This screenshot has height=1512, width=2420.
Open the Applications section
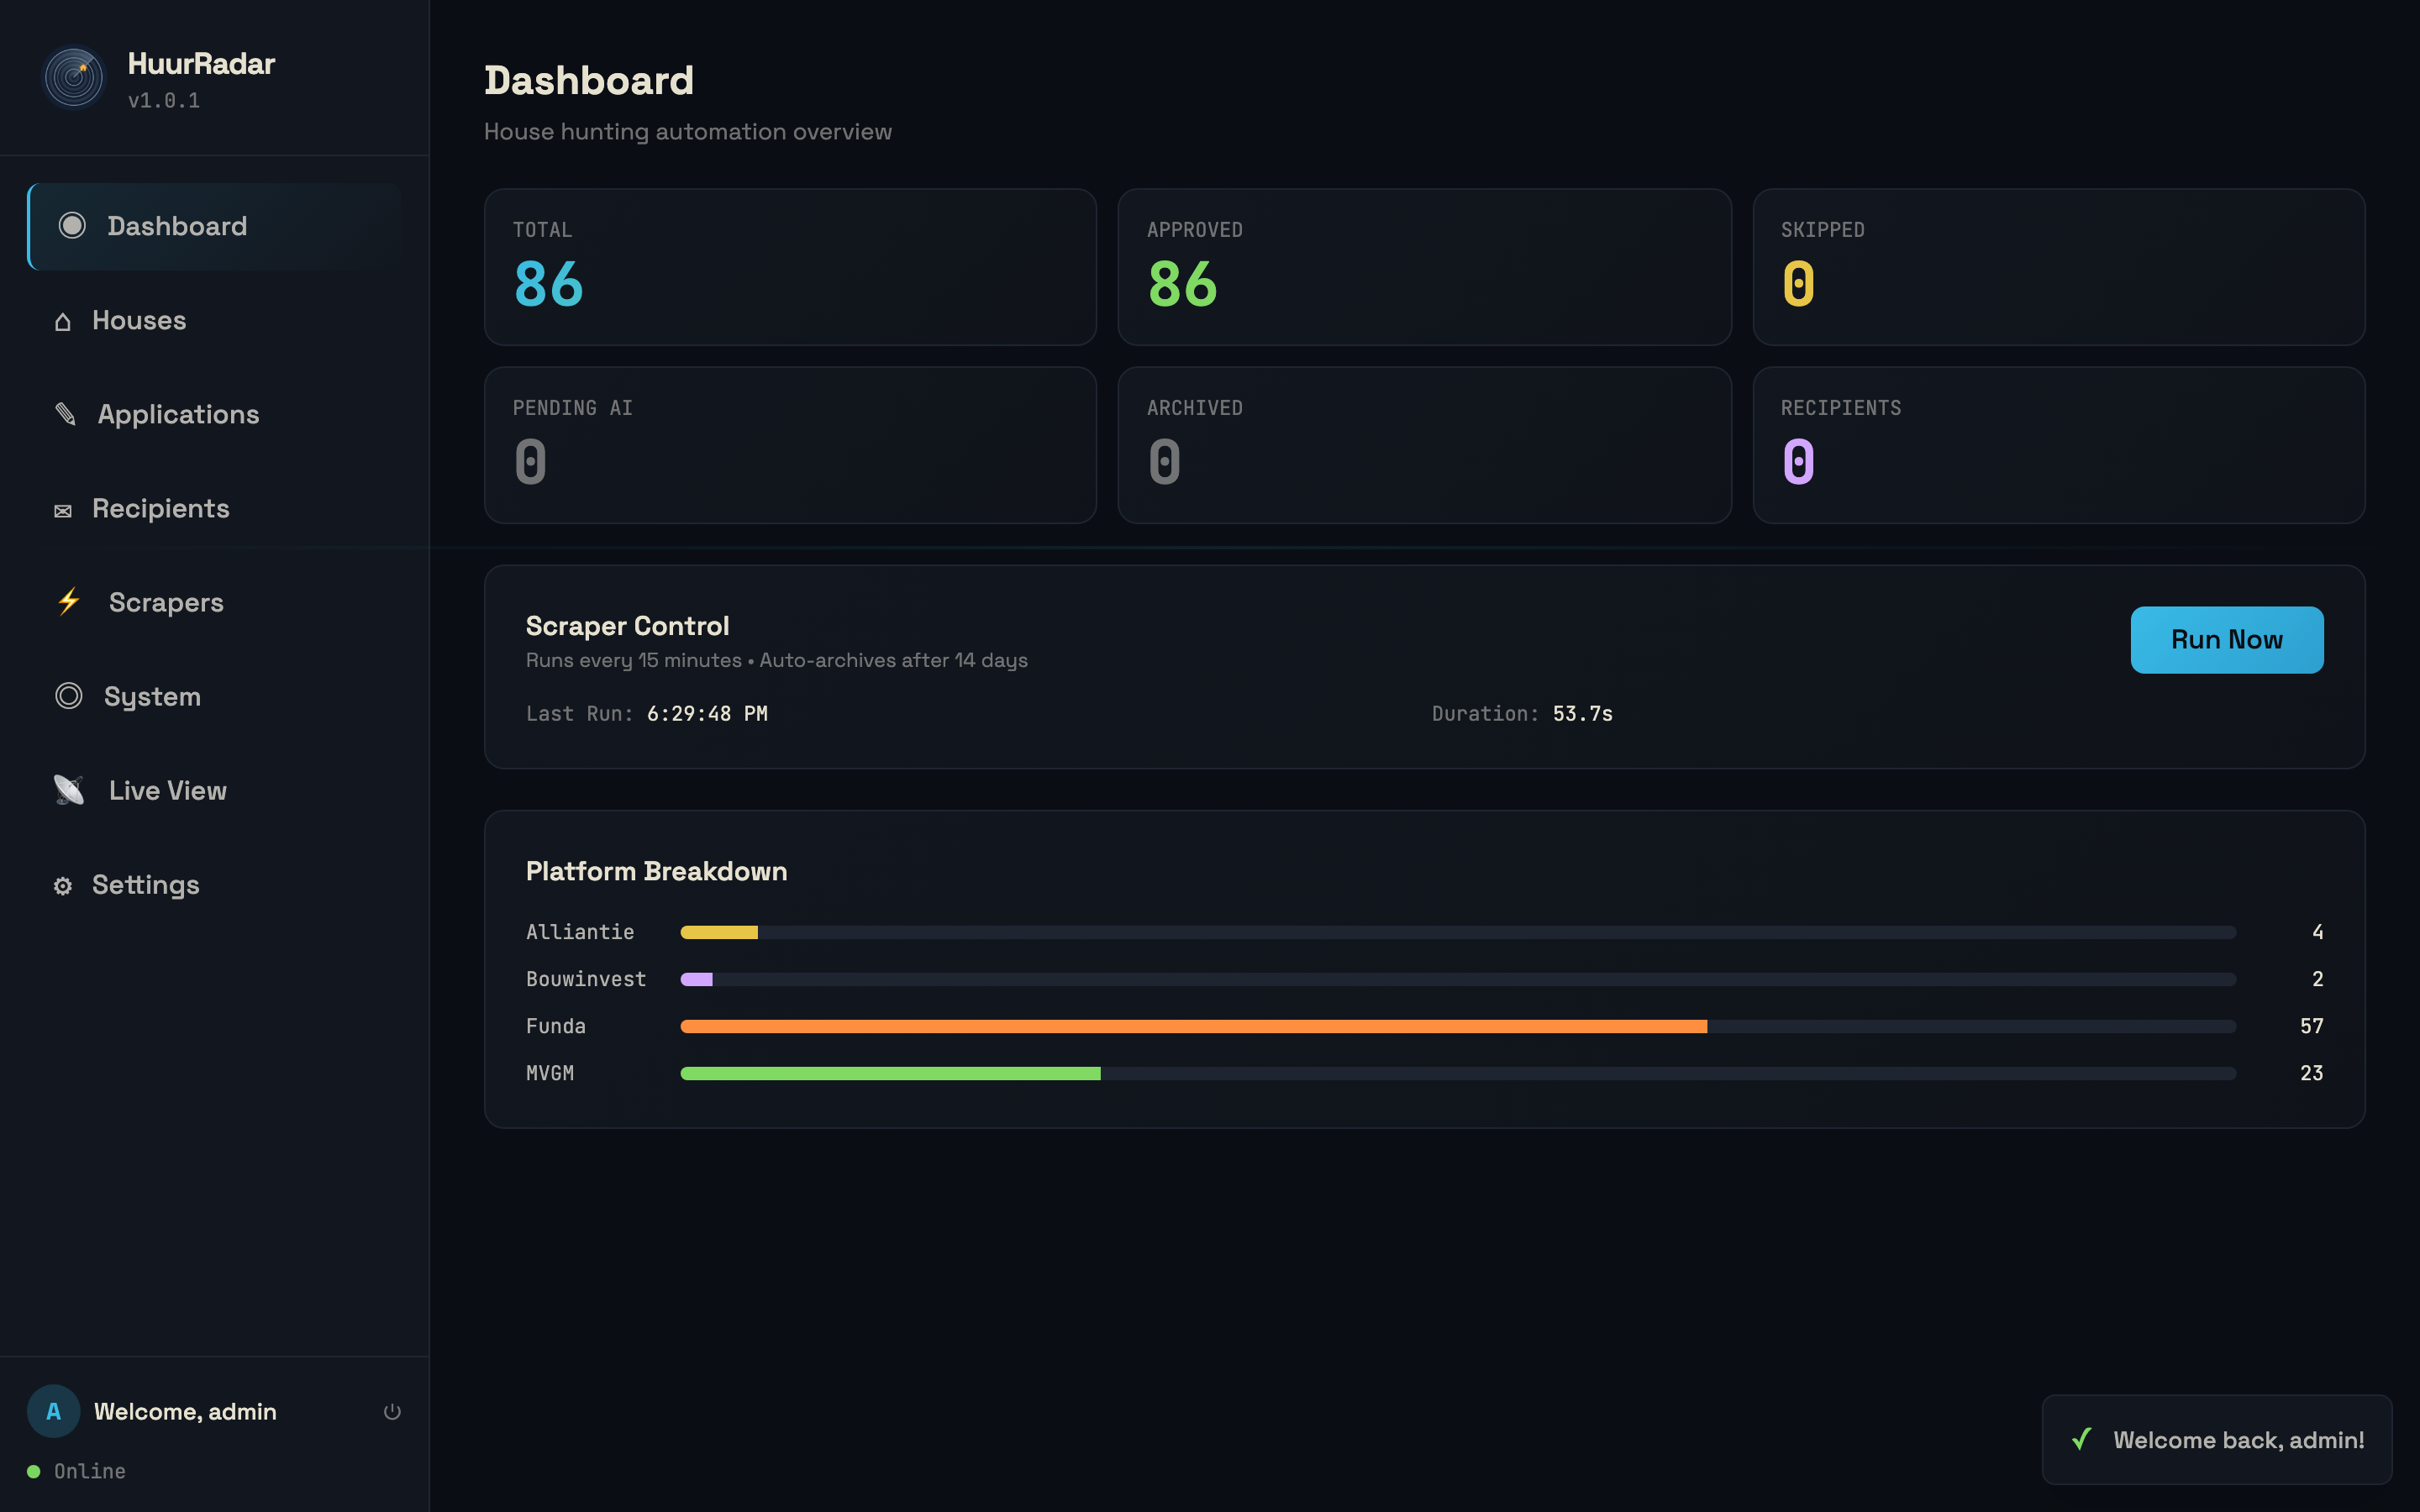pyautogui.click(x=215, y=414)
